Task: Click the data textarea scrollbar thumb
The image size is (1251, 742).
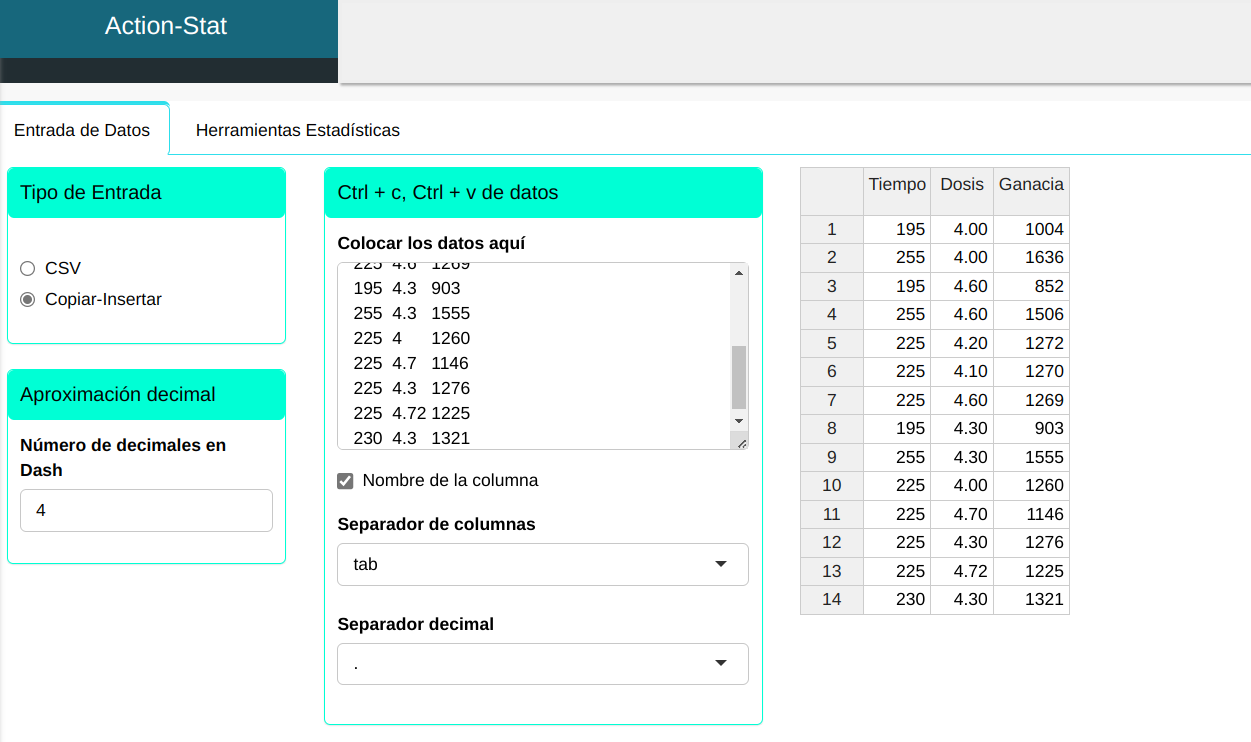Action: point(739,377)
